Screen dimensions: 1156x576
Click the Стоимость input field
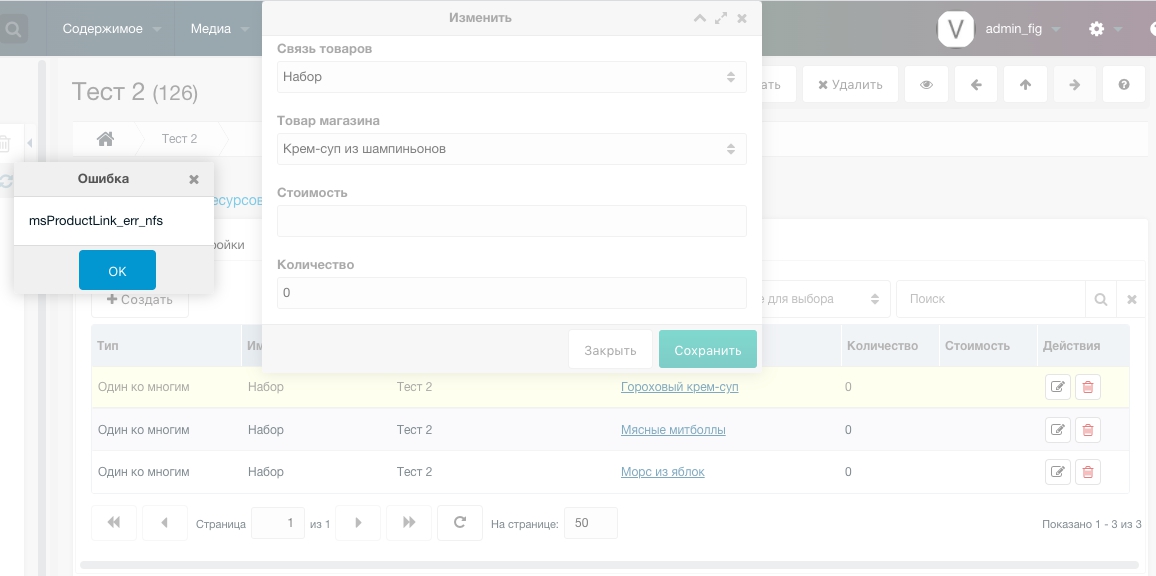(511, 221)
